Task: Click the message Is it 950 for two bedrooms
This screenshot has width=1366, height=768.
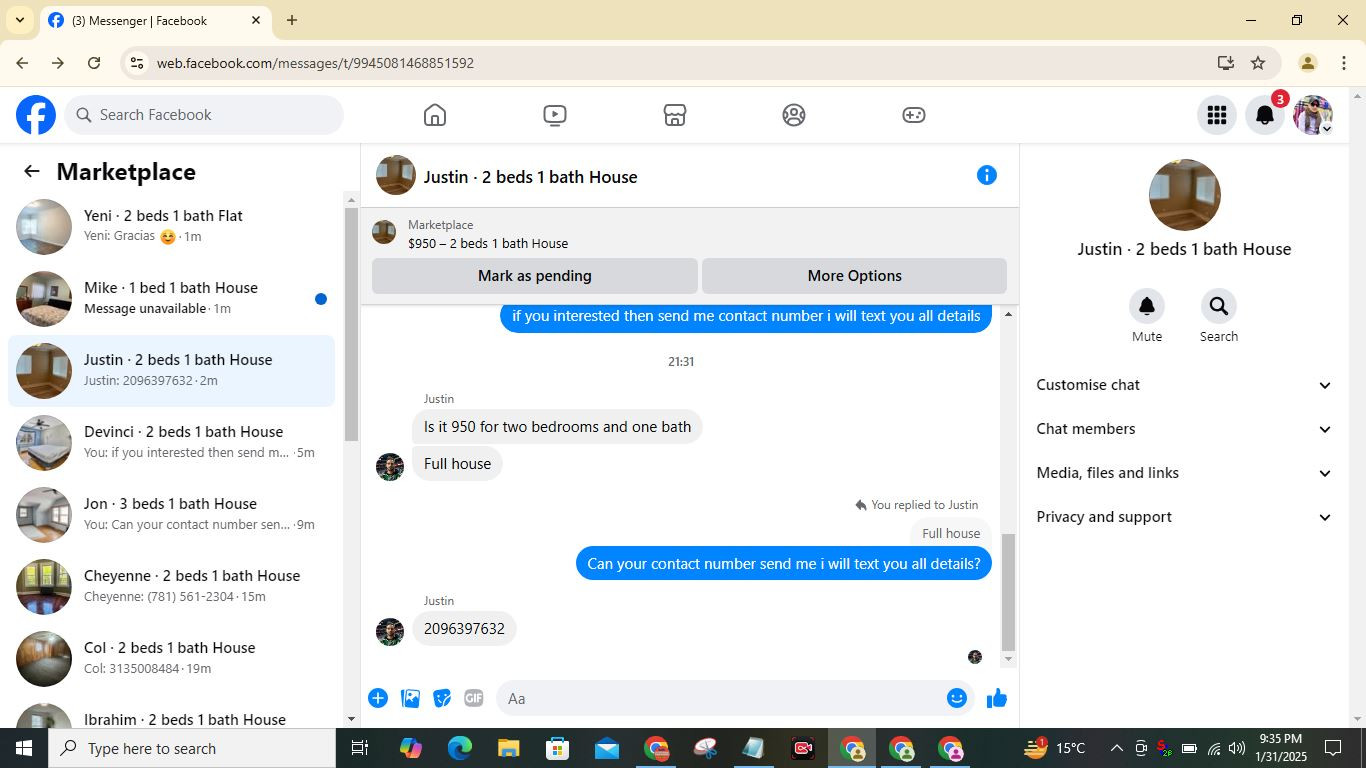Action: pos(557,427)
